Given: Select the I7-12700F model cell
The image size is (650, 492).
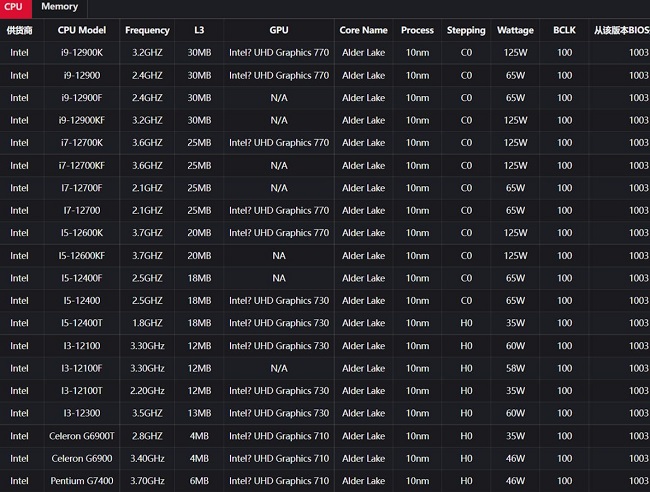Looking at the screenshot, I should tap(82, 188).
